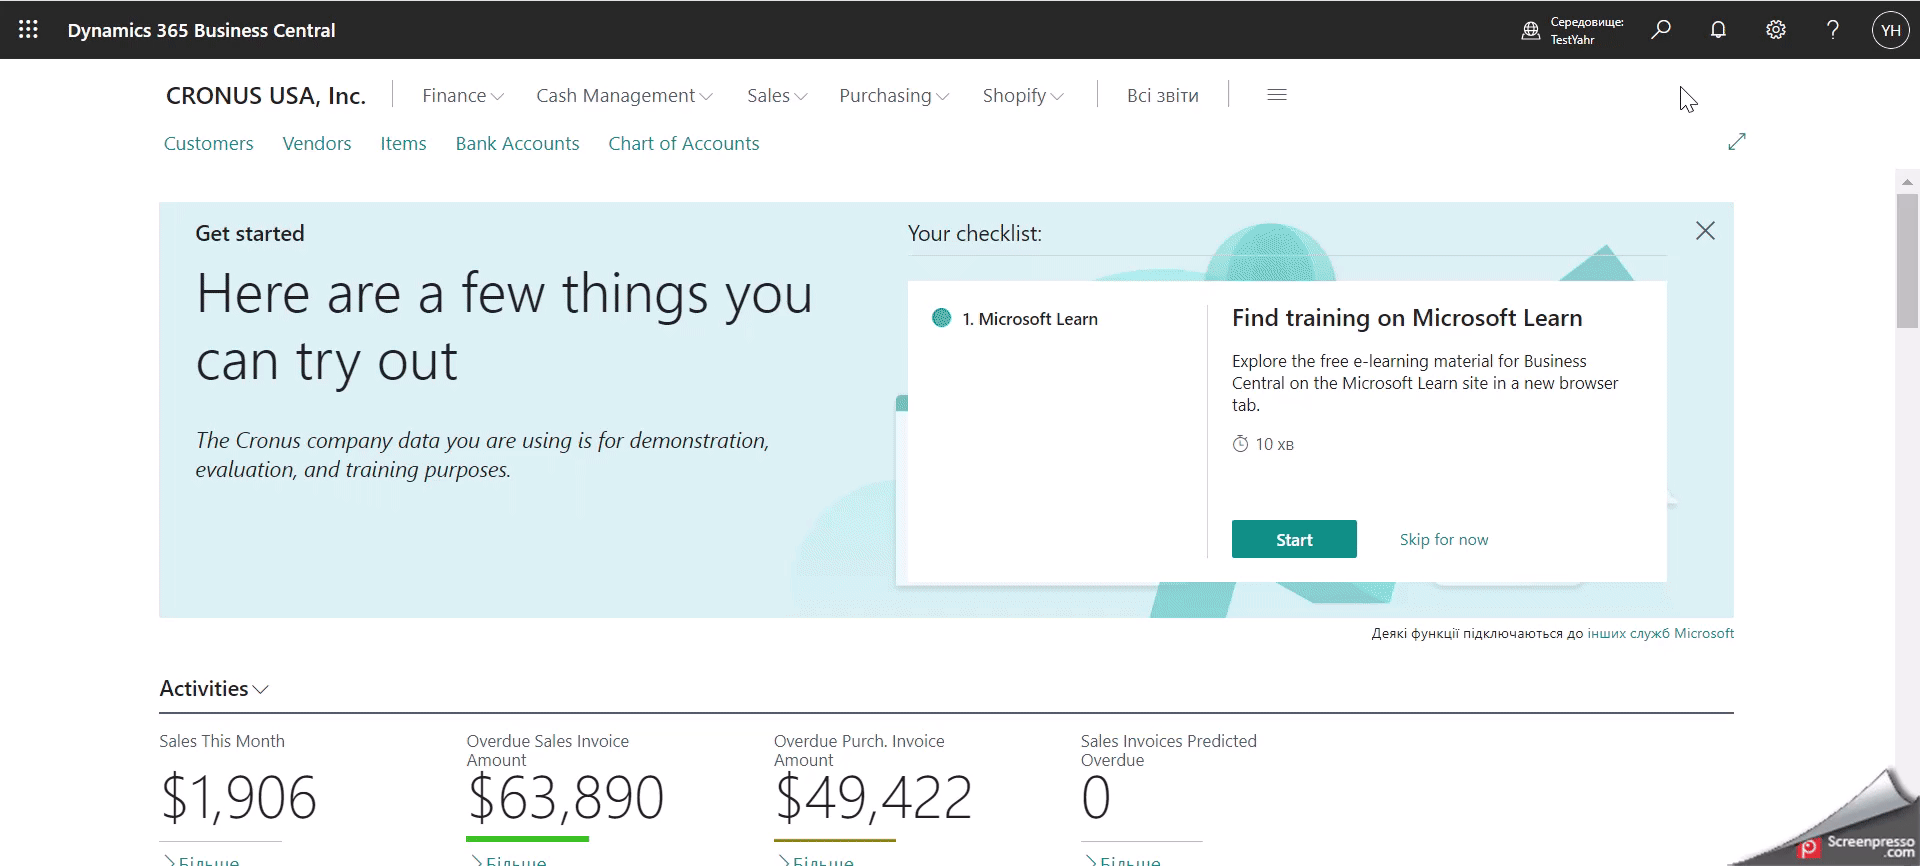The image size is (1920, 866).
Task: Close the Get started banner
Action: (x=1705, y=231)
